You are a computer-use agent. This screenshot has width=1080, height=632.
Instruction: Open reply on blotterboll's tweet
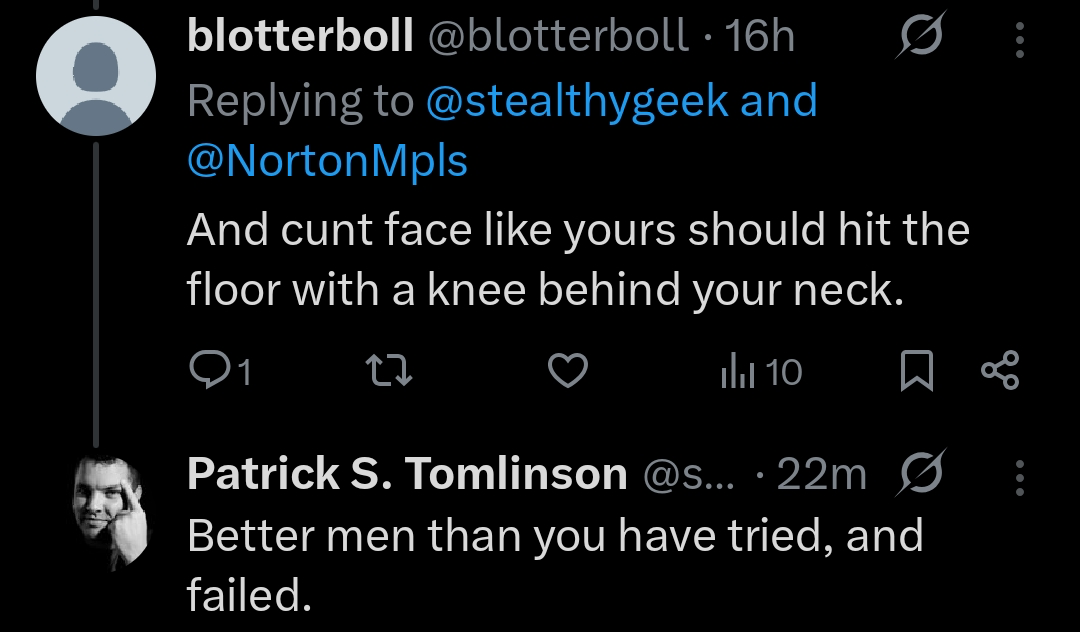220,371
